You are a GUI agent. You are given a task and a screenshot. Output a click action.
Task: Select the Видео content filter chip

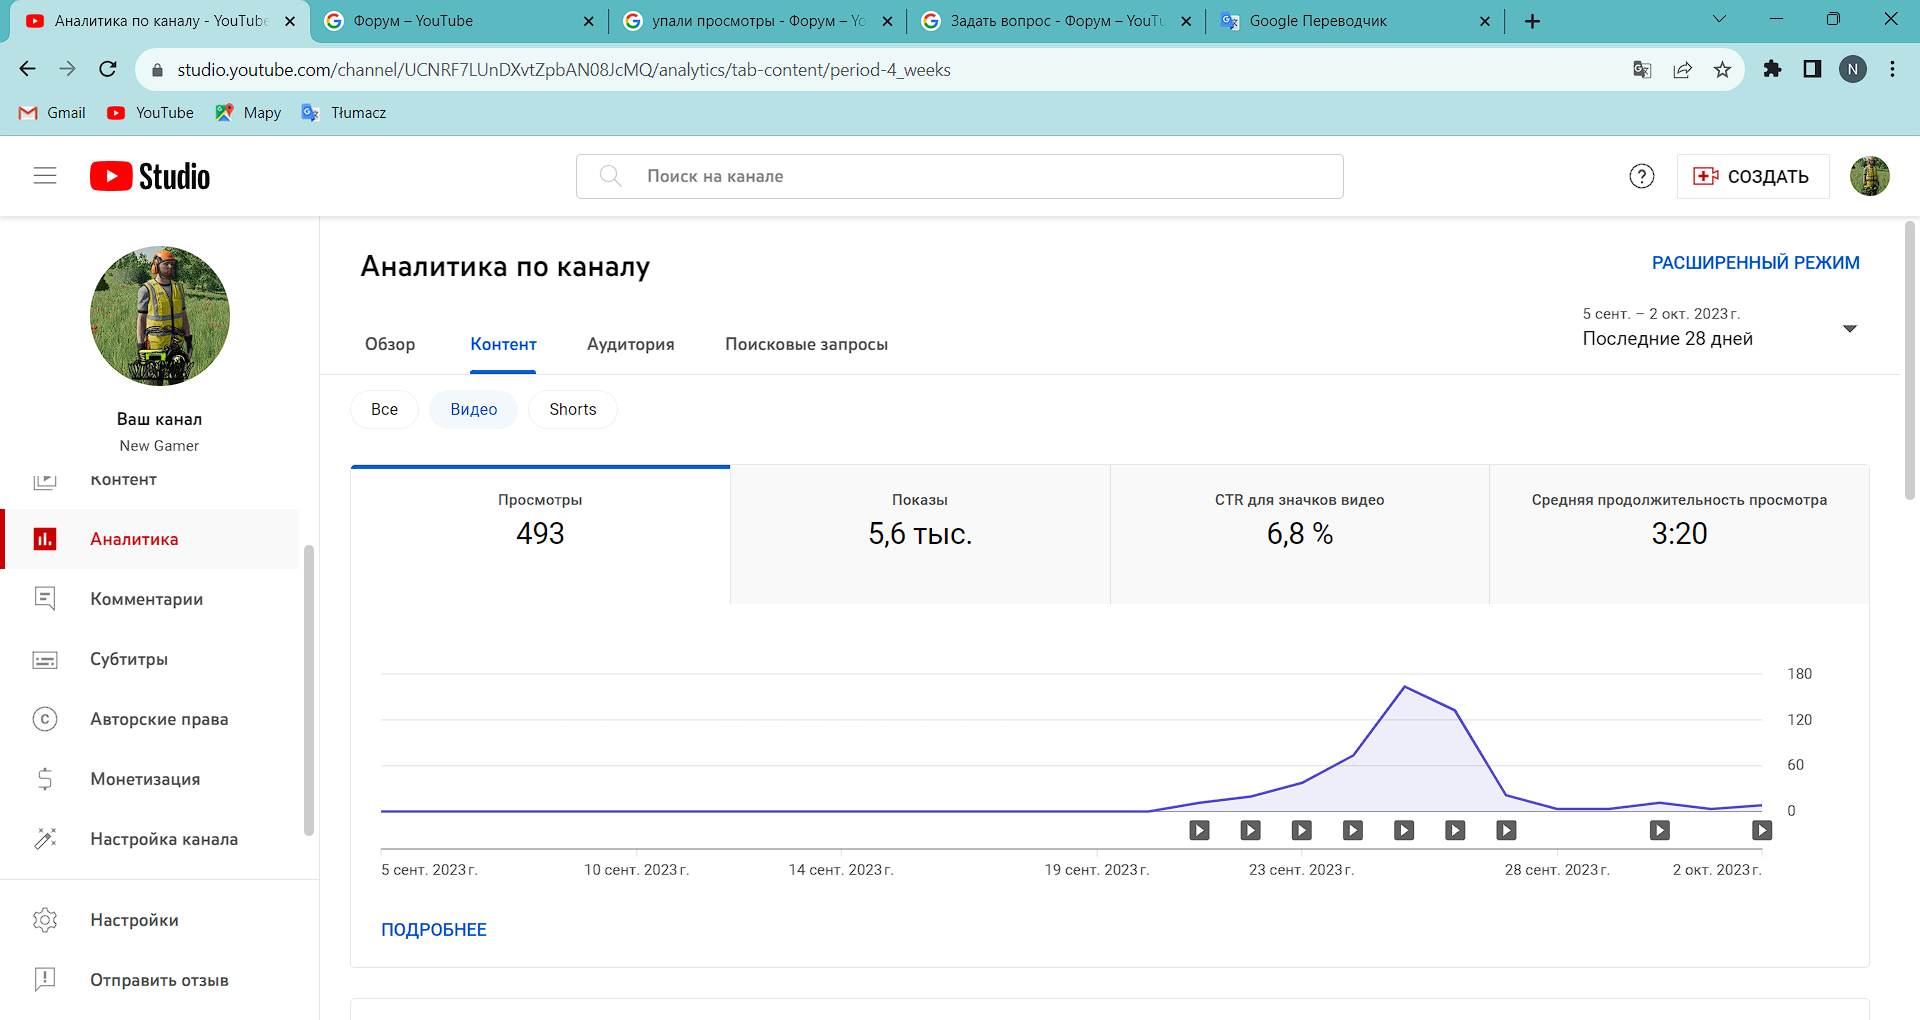[x=474, y=409]
